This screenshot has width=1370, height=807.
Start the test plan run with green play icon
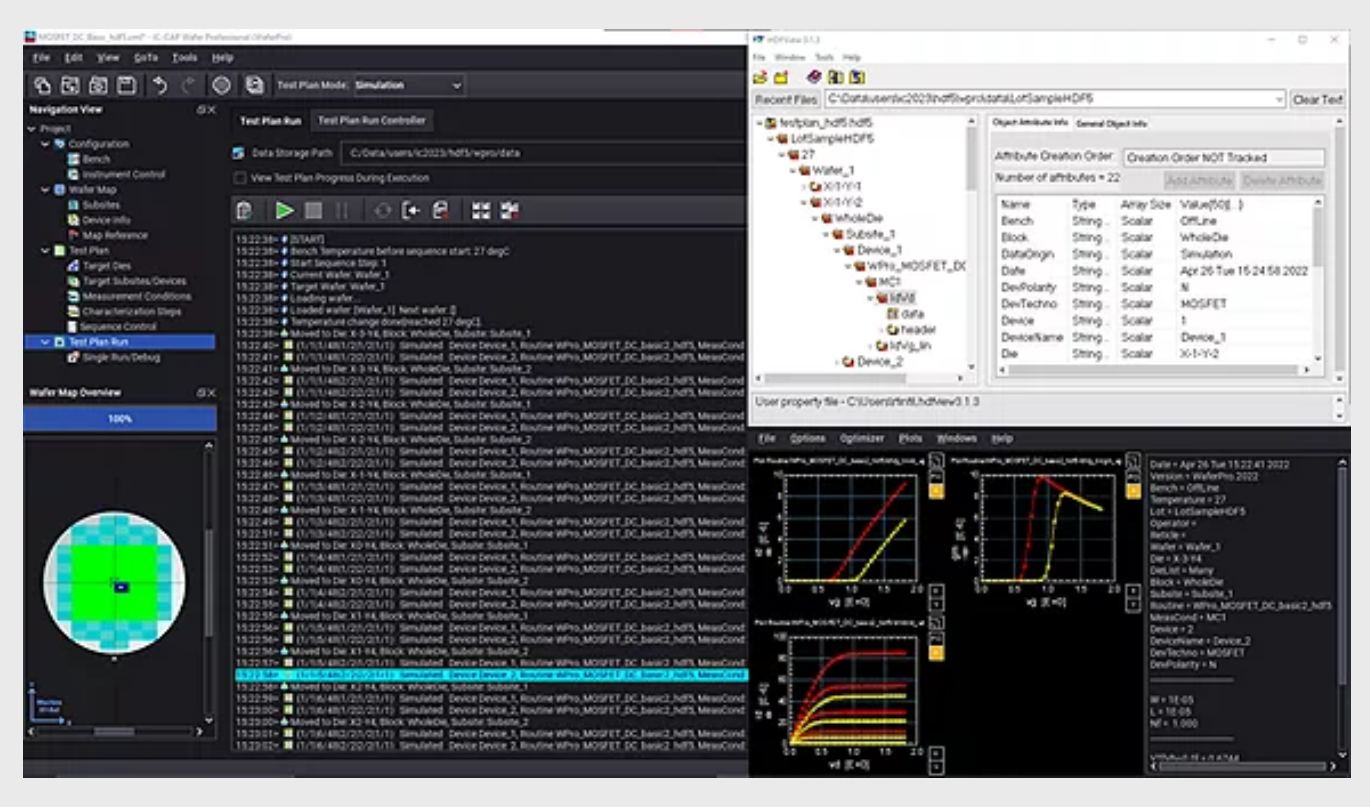click(x=284, y=211)
